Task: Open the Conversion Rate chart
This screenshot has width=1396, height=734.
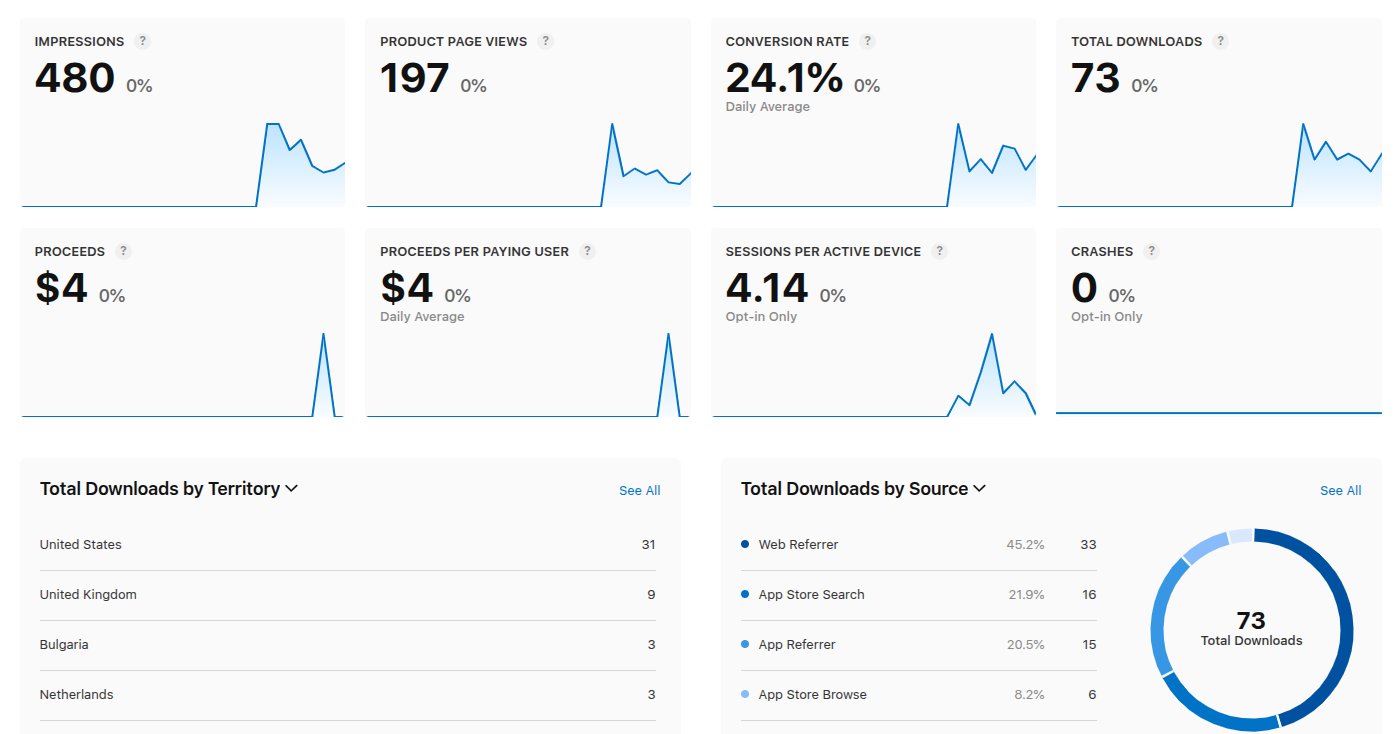Action: [x=874, y=164]
